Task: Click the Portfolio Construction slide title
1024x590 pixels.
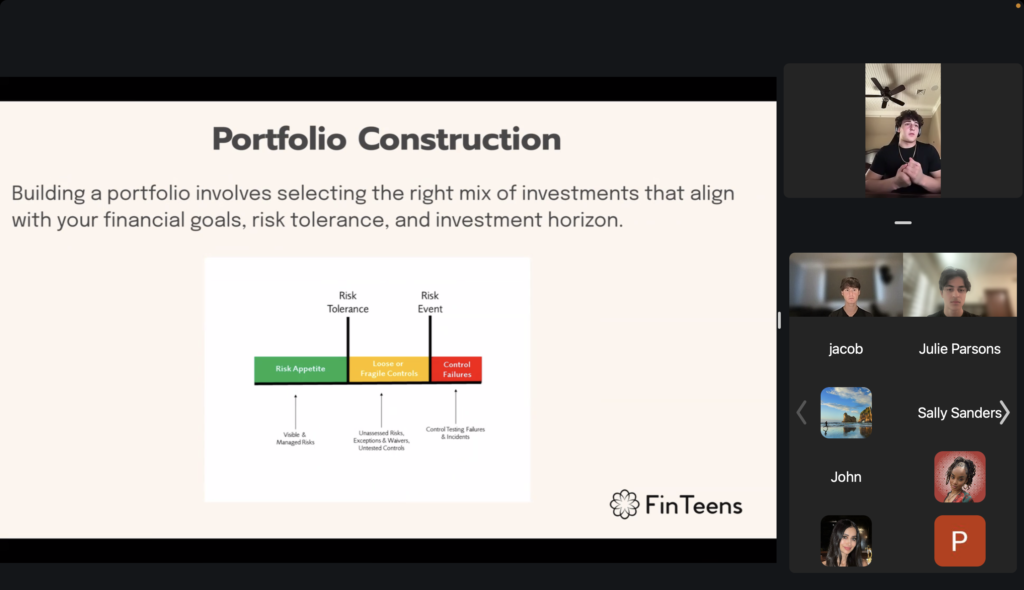Action: pos(387,139)
